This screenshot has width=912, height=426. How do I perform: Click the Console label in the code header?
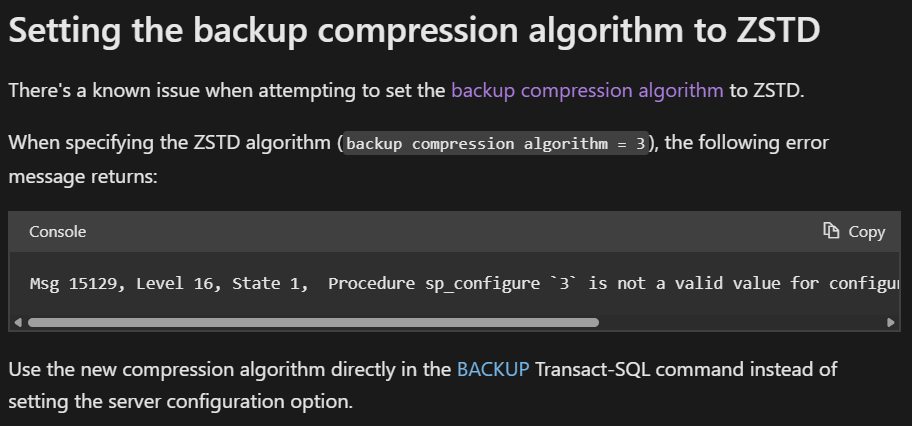coord(58,232)
